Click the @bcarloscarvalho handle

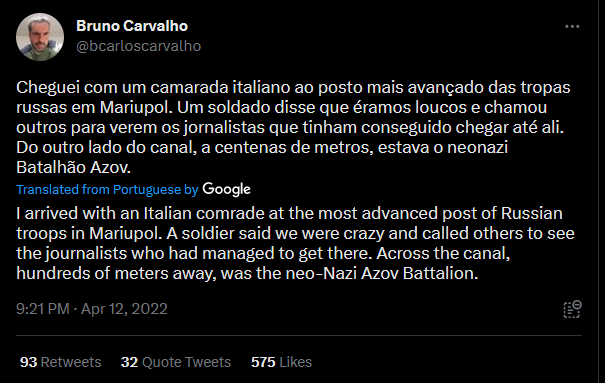[x=139, y=46]
